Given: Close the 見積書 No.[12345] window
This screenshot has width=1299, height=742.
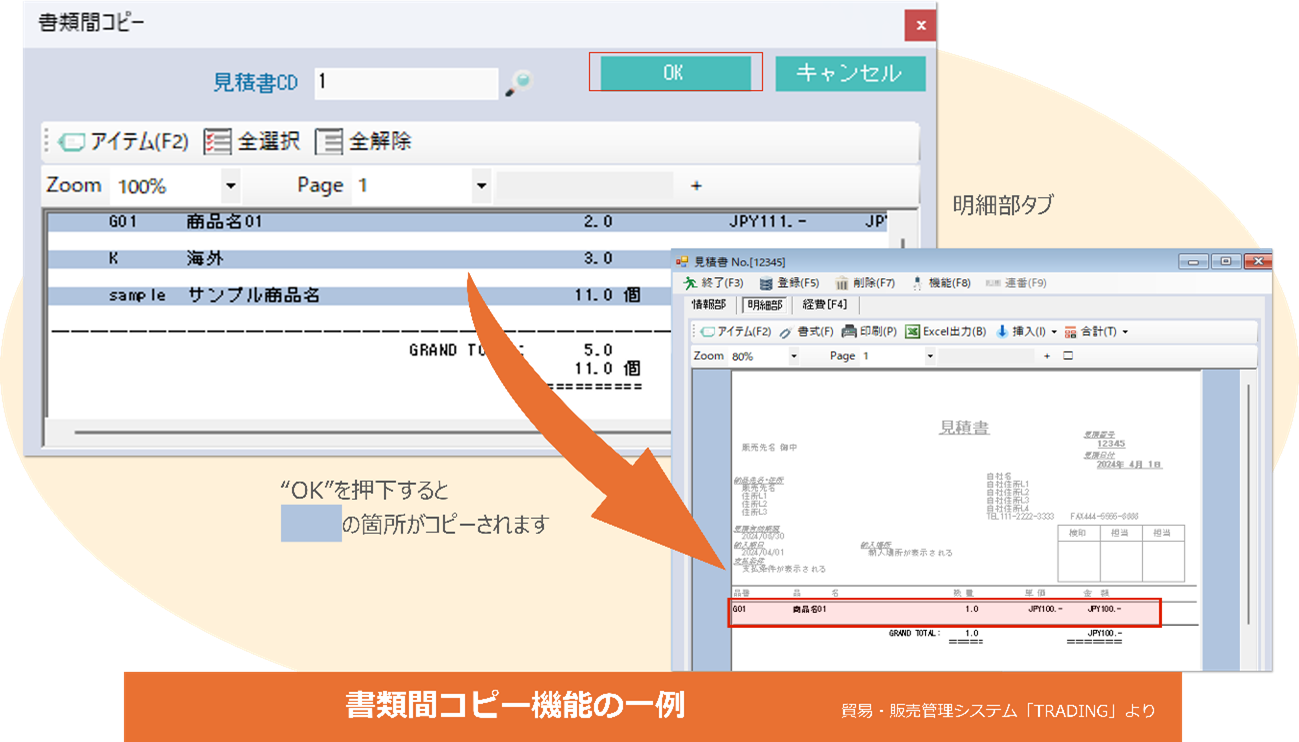Looking at the screenshot, I should (x=1256, y=261).
